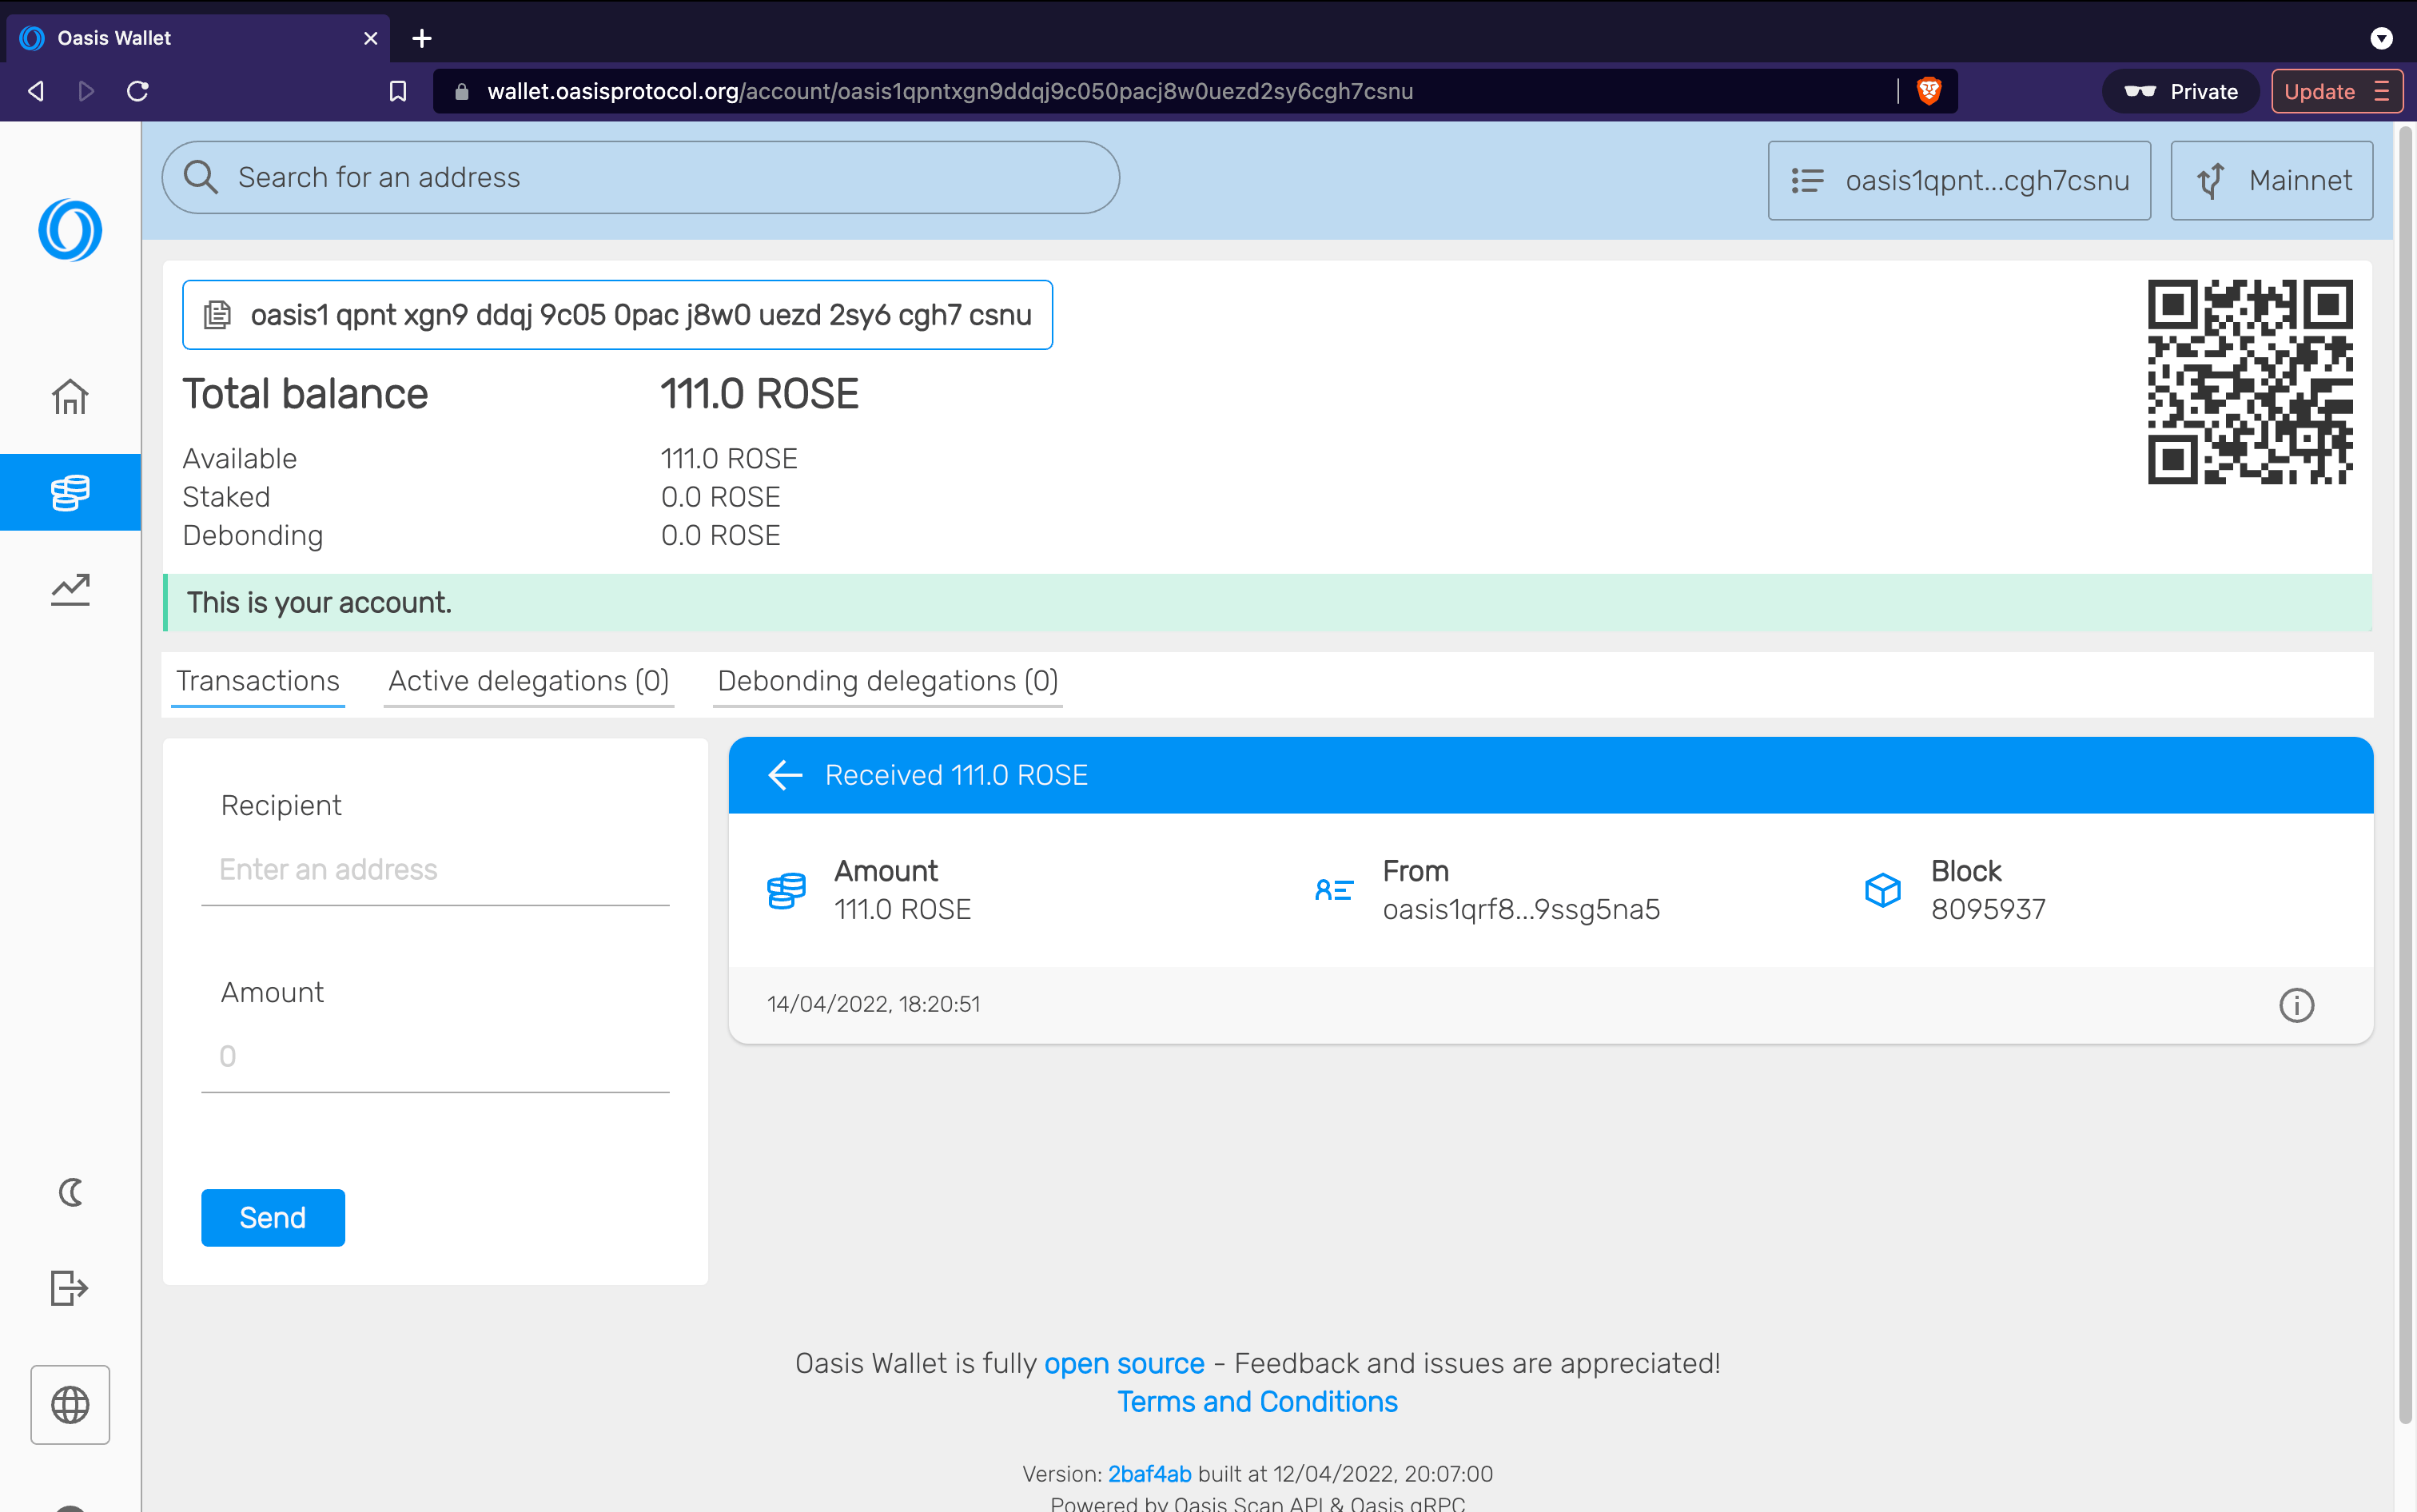The height and width of the screenshot is (1512, 2417).
Task: Open the tab search dropdown arrow
Action: point(2382,38)
